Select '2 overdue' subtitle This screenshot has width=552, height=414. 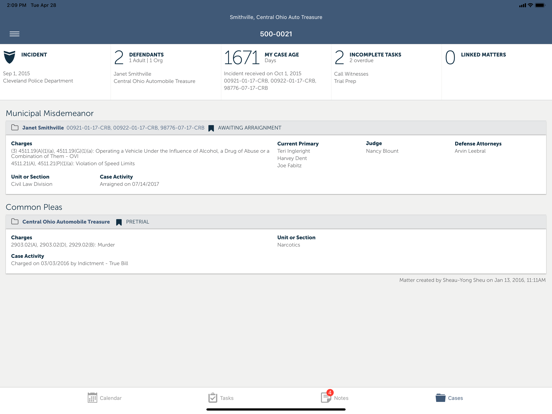click(x=361, y=61)
